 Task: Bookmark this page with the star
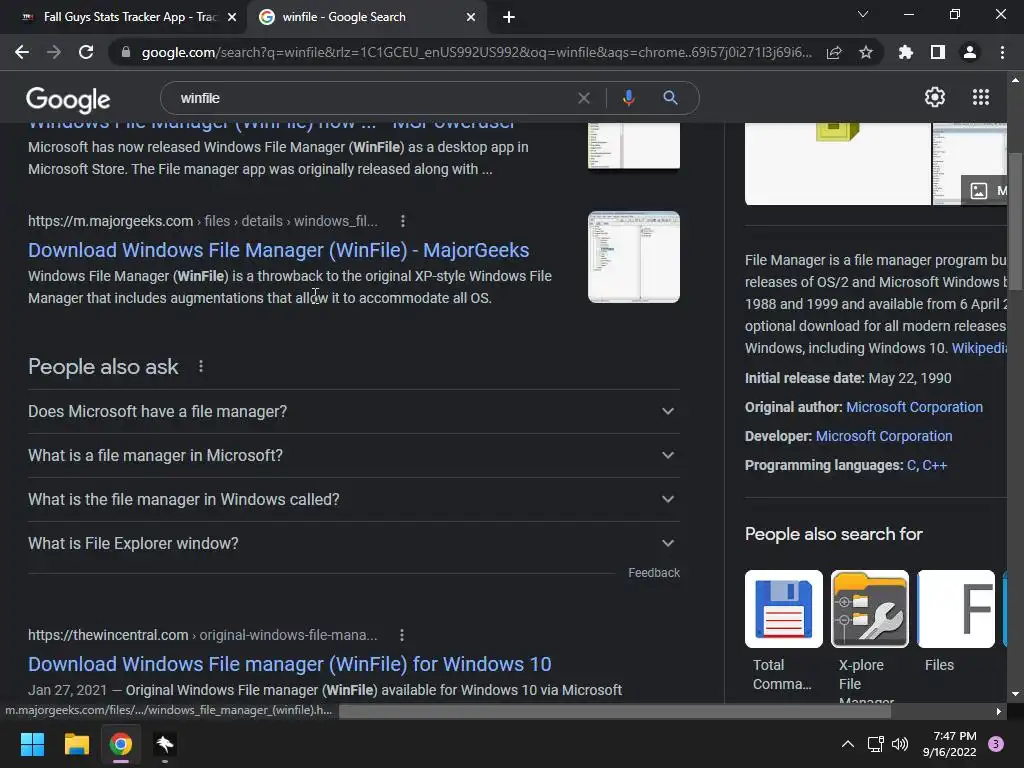[x=866, y=52]
